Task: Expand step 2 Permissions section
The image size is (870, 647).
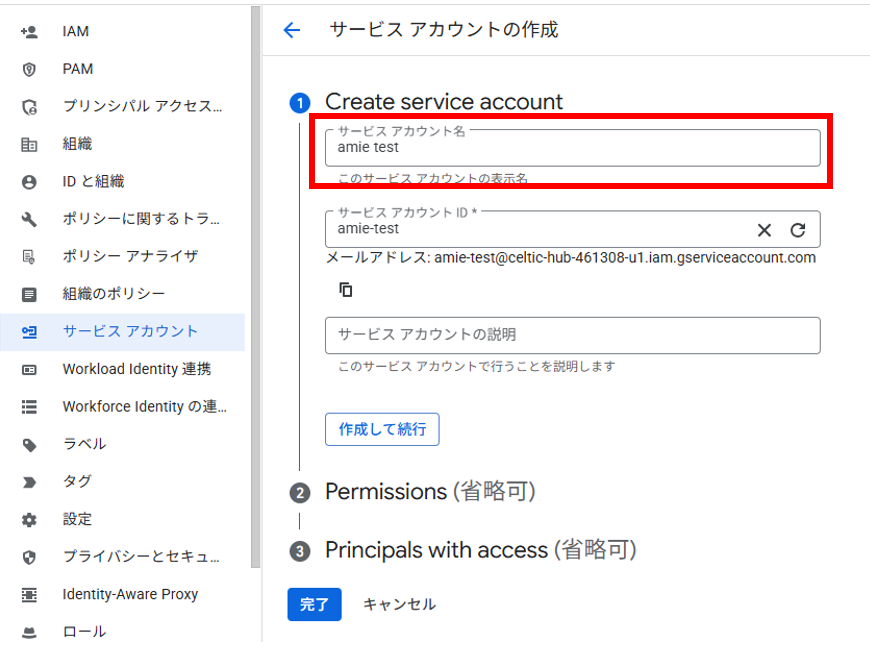Action: (x=430, y=492)
